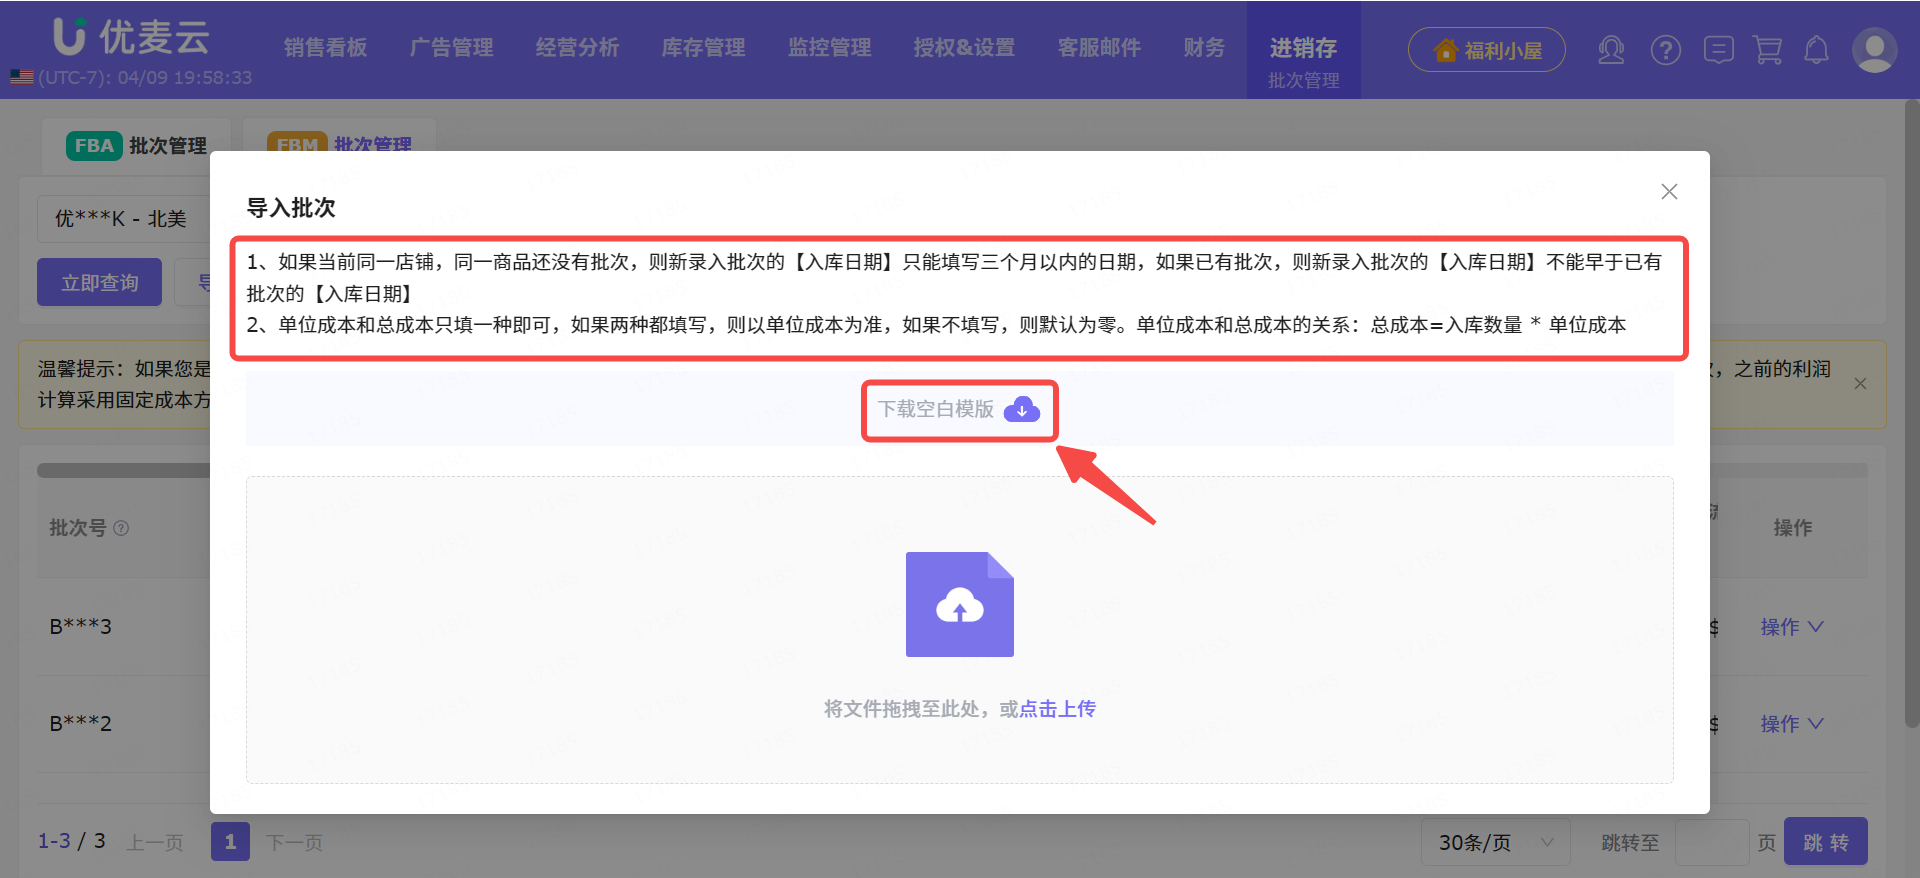
Task: Click the 跳转至 page number input
Action: [x=1711, y=843]
